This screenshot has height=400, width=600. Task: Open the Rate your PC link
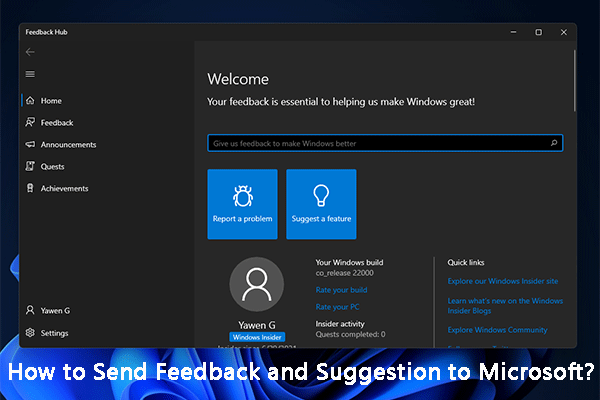coord(338,307)
